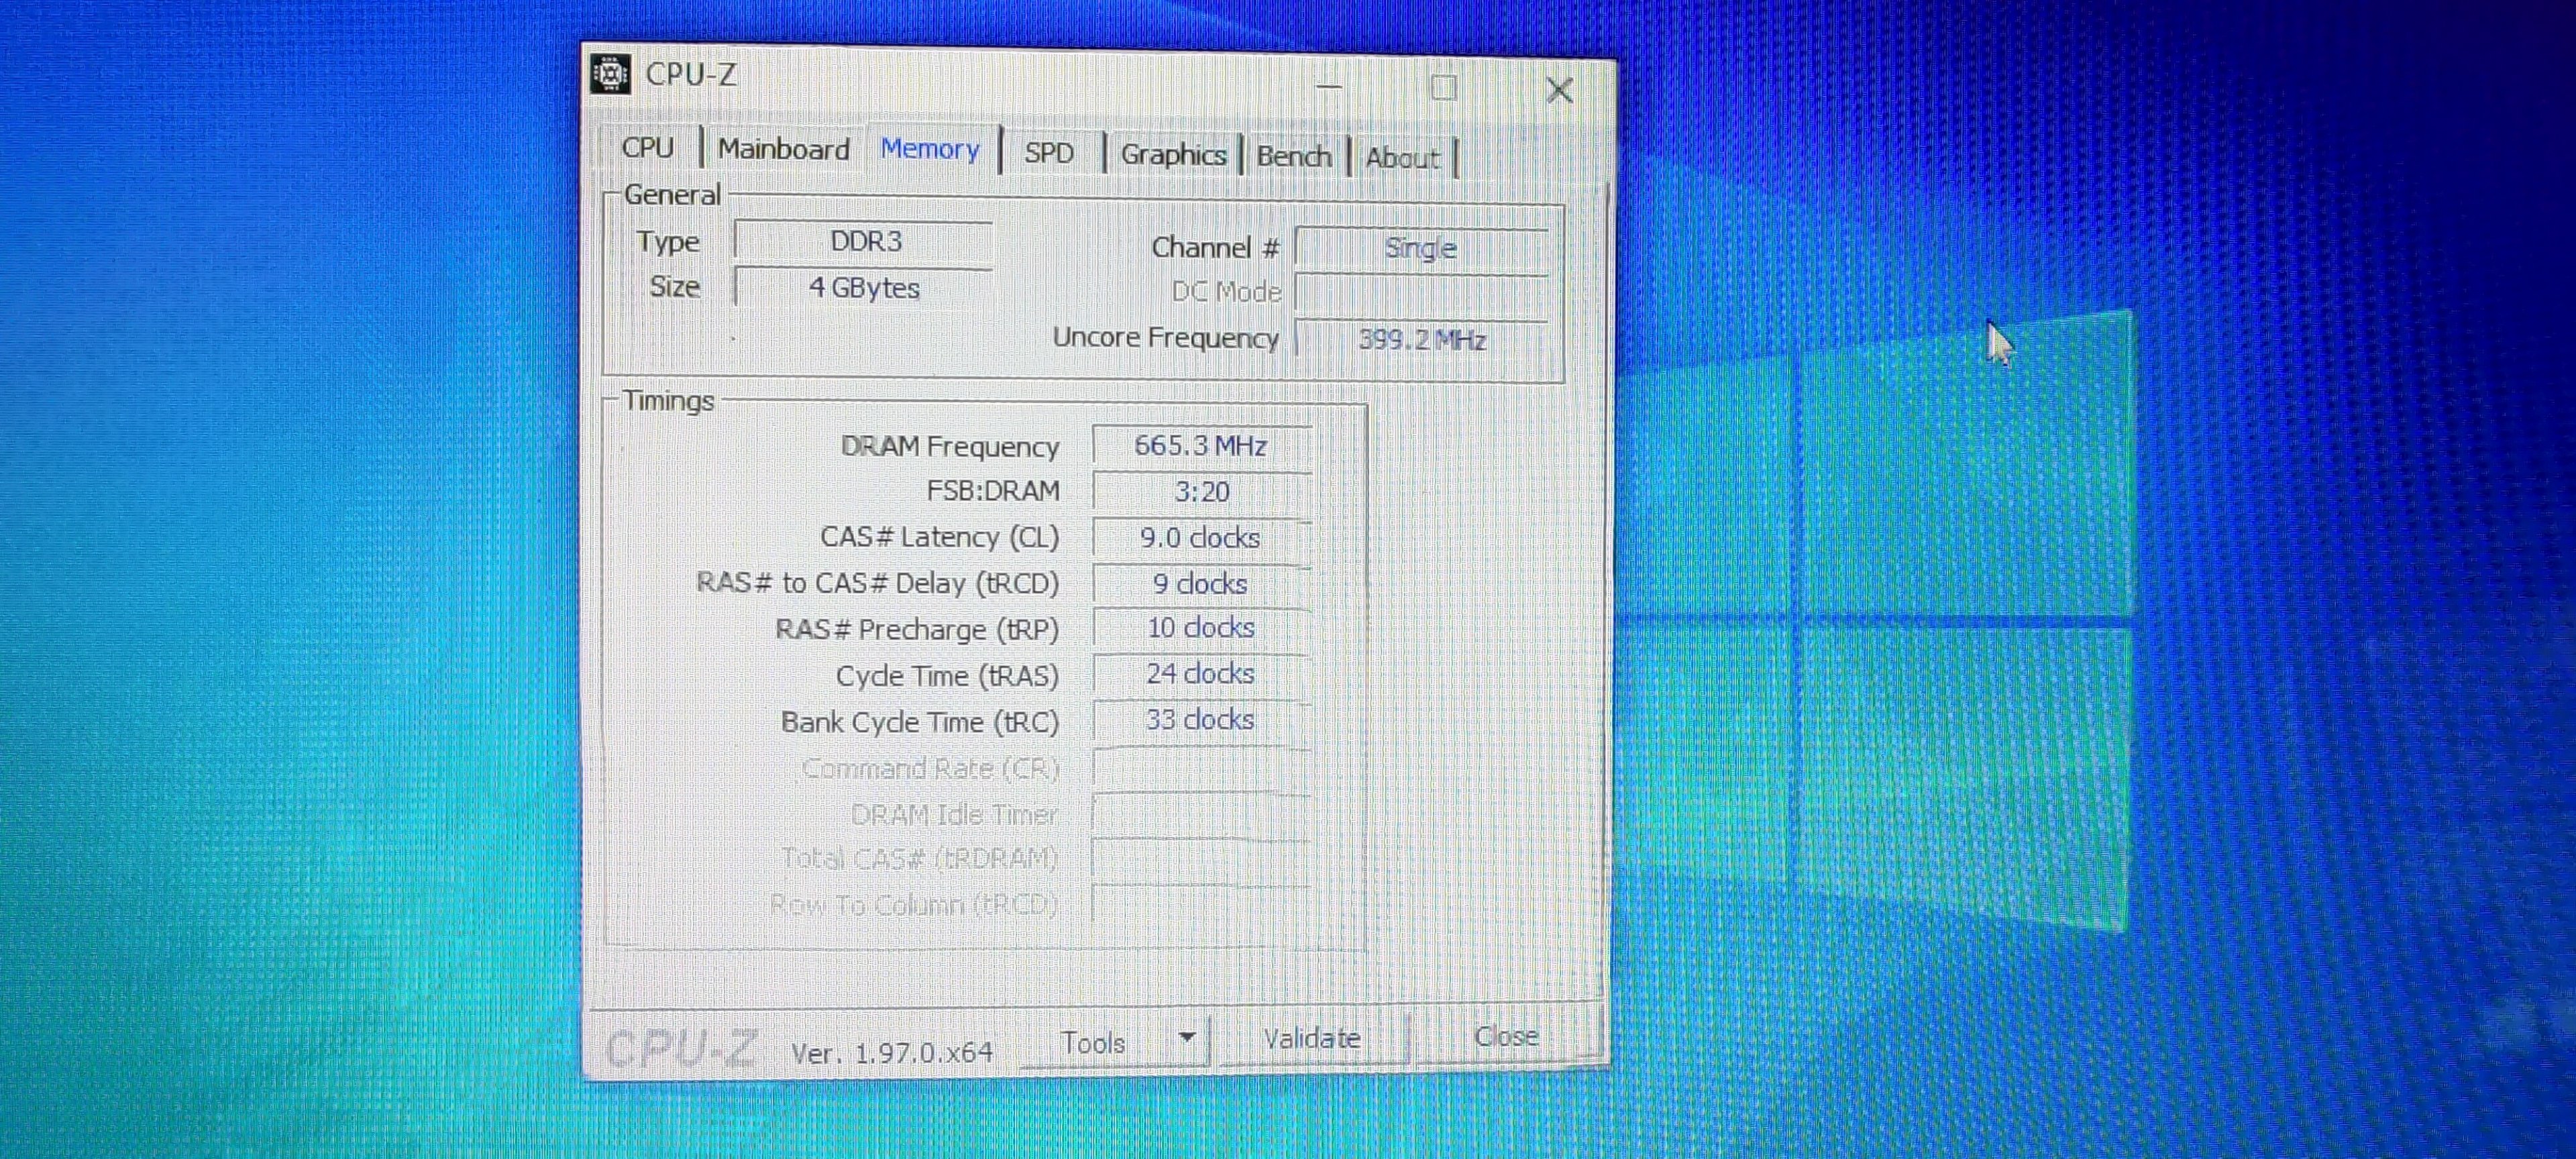Expand the Tools dropdown arrow
The image size is (2576, 1159).
coord(1187,1038)
